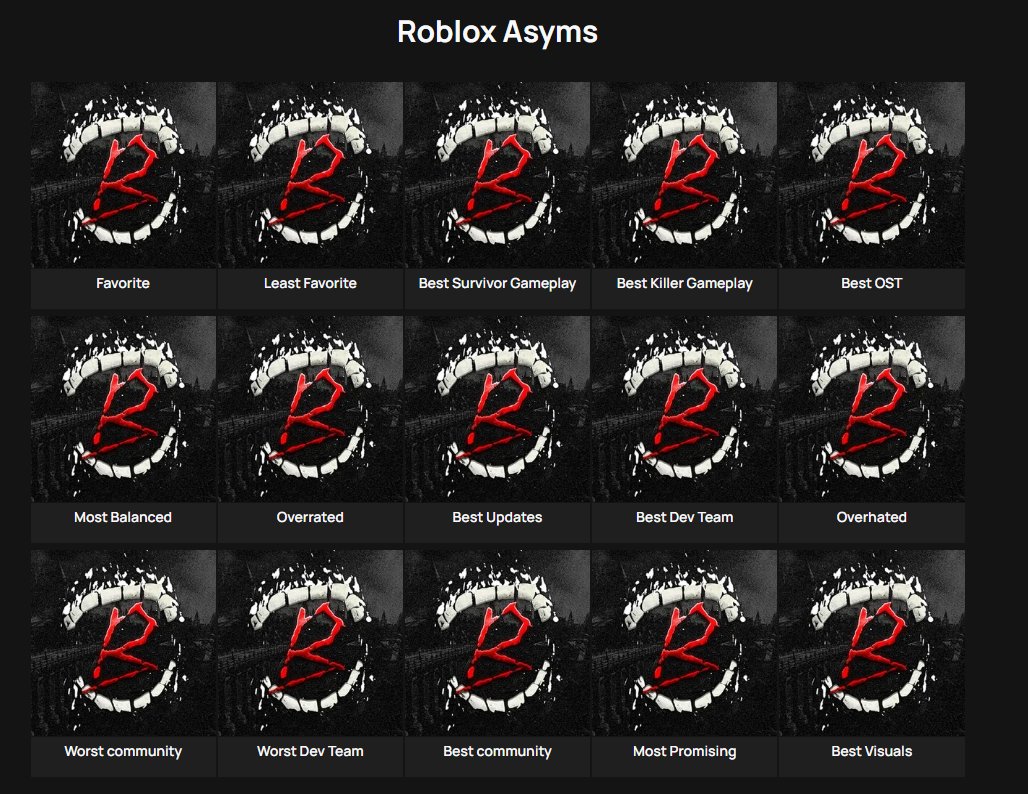Click the "Worst community" caption label
The image size is (1028, 794).
(x=123, y=751)
